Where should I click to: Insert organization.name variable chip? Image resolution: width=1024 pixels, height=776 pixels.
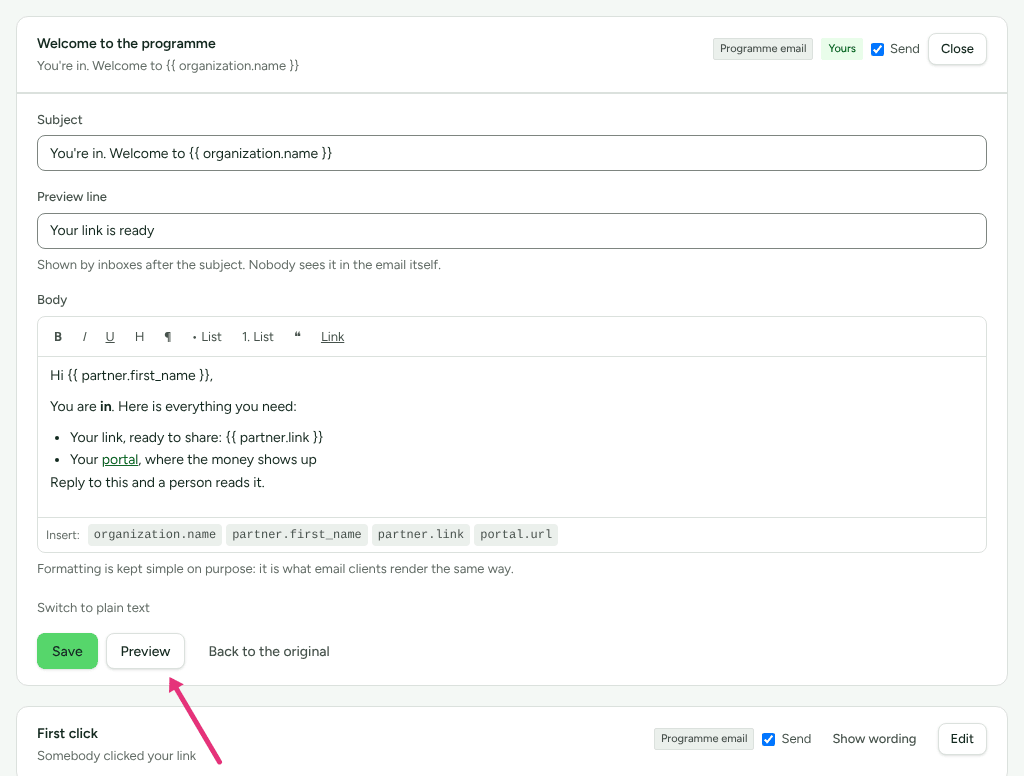point(155,534)
